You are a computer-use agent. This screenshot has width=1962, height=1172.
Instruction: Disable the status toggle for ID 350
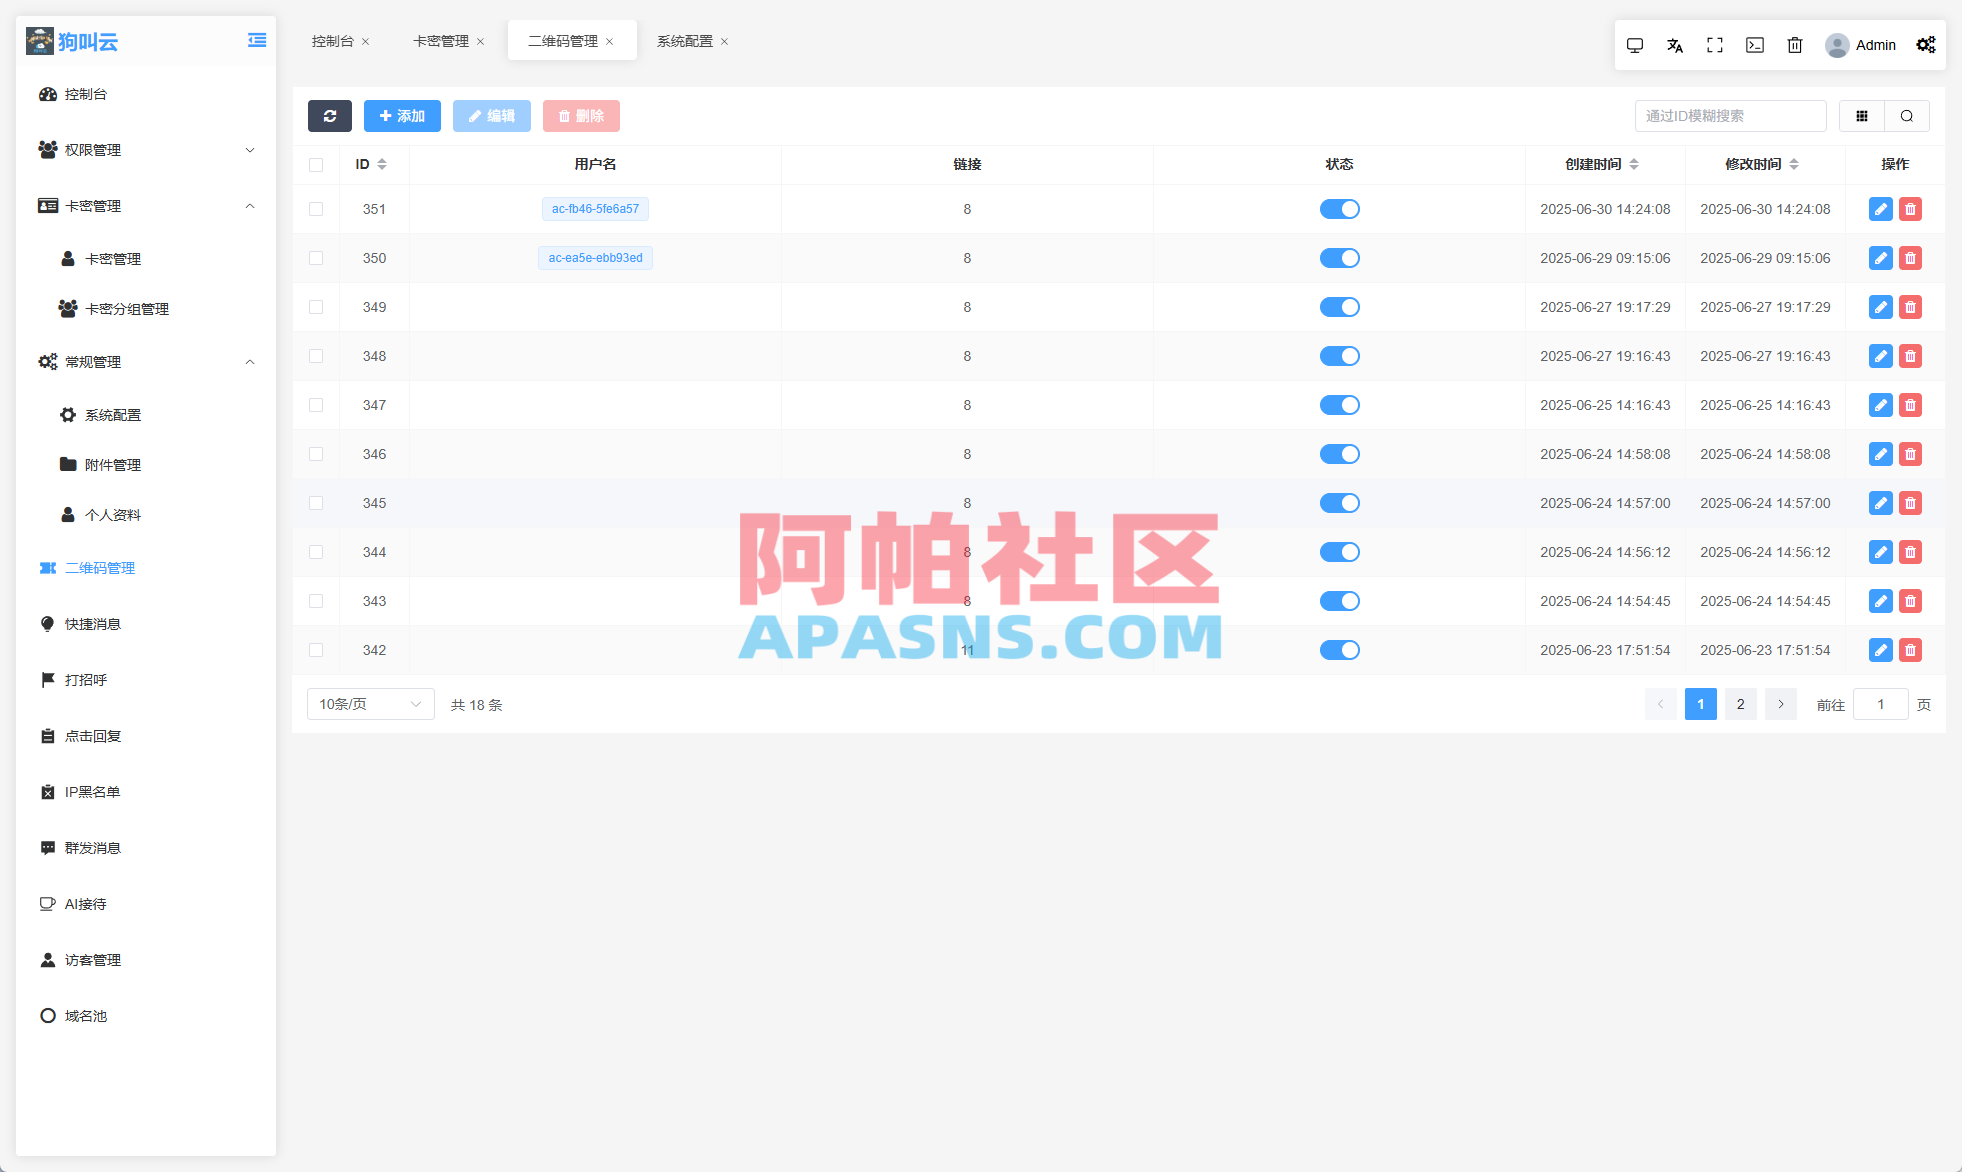click(x=1340, y=257)
